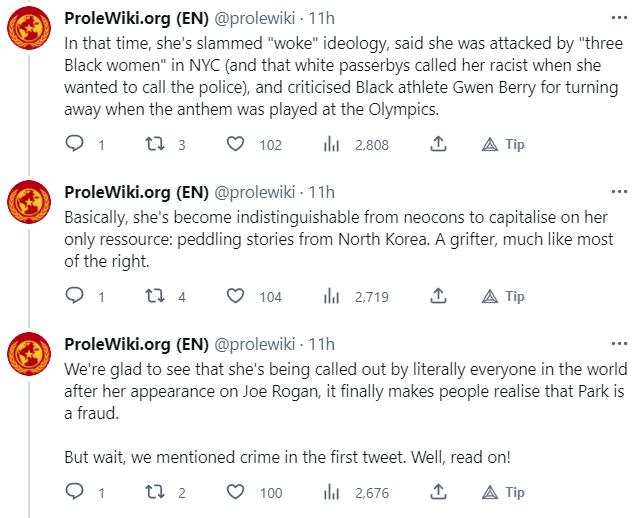Share the tweet about neocons

point(438,296)
